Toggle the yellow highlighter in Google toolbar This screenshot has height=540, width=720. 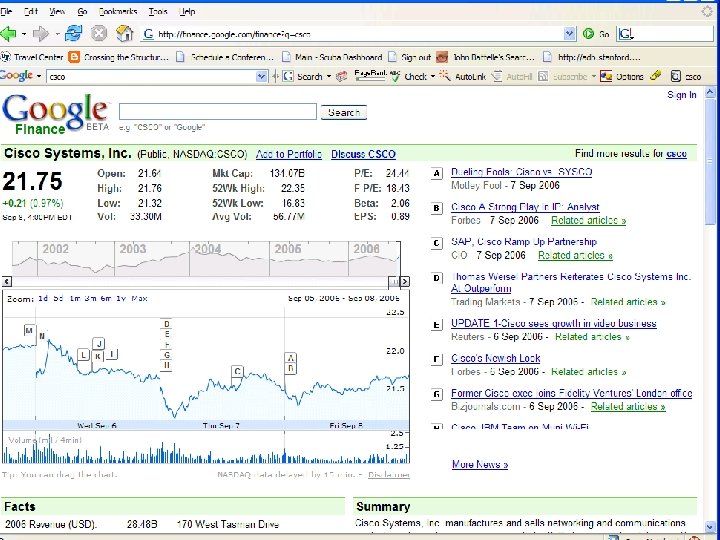656,75
